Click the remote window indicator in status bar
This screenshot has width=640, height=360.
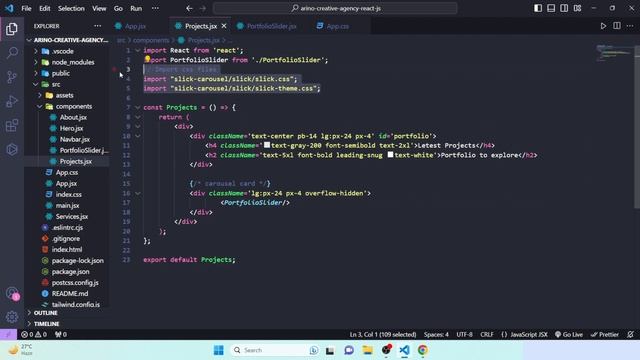point(8,334)
